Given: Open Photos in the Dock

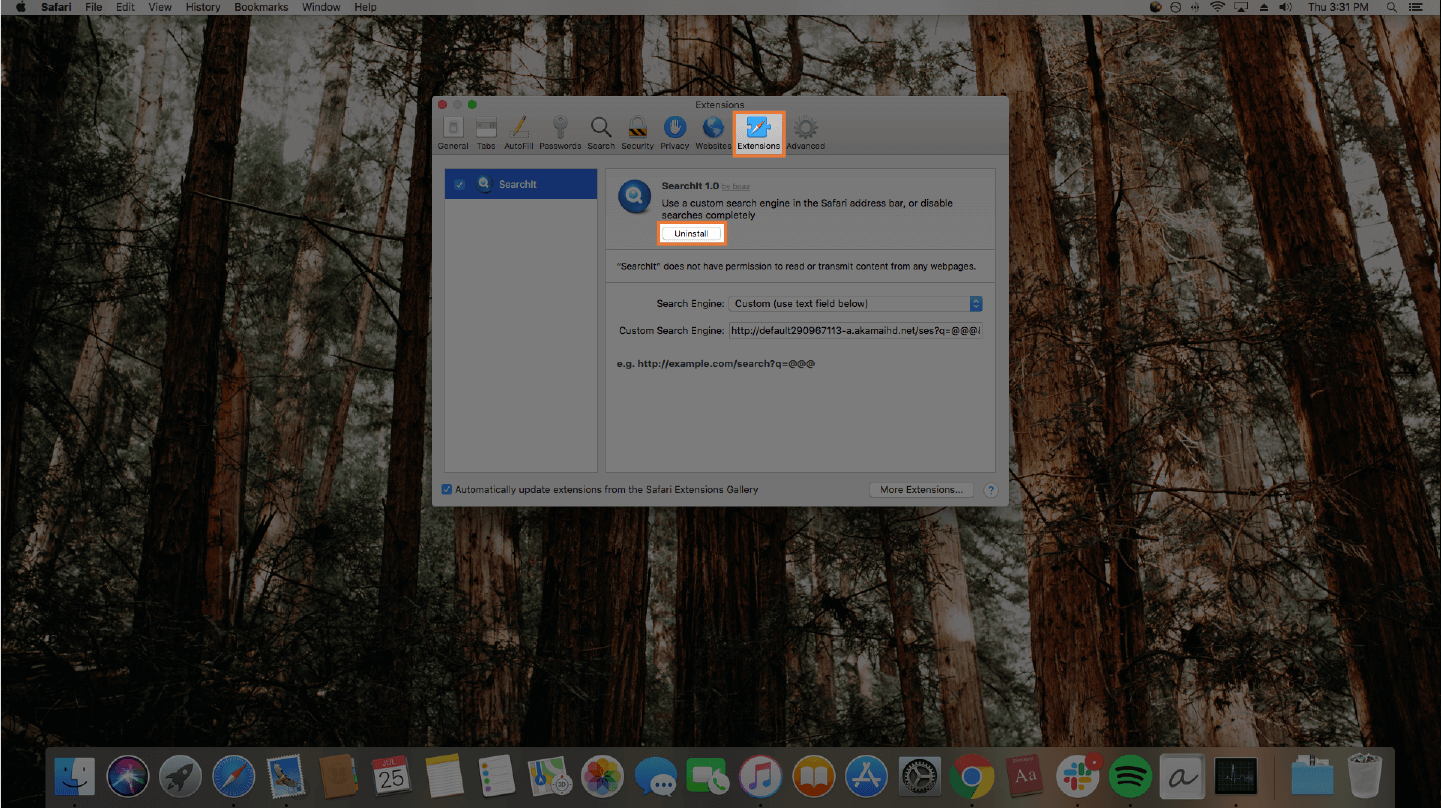Looking at the screenshot, I should click(x=602, y=776).
